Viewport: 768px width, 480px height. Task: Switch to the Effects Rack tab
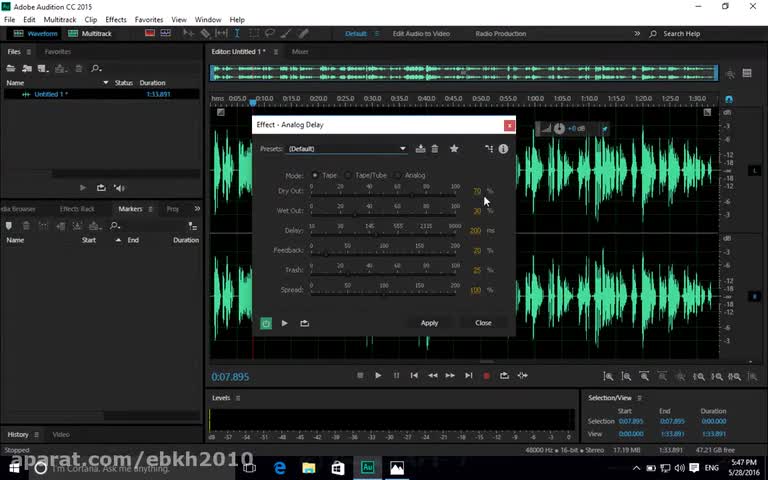[x=77, y=209]
